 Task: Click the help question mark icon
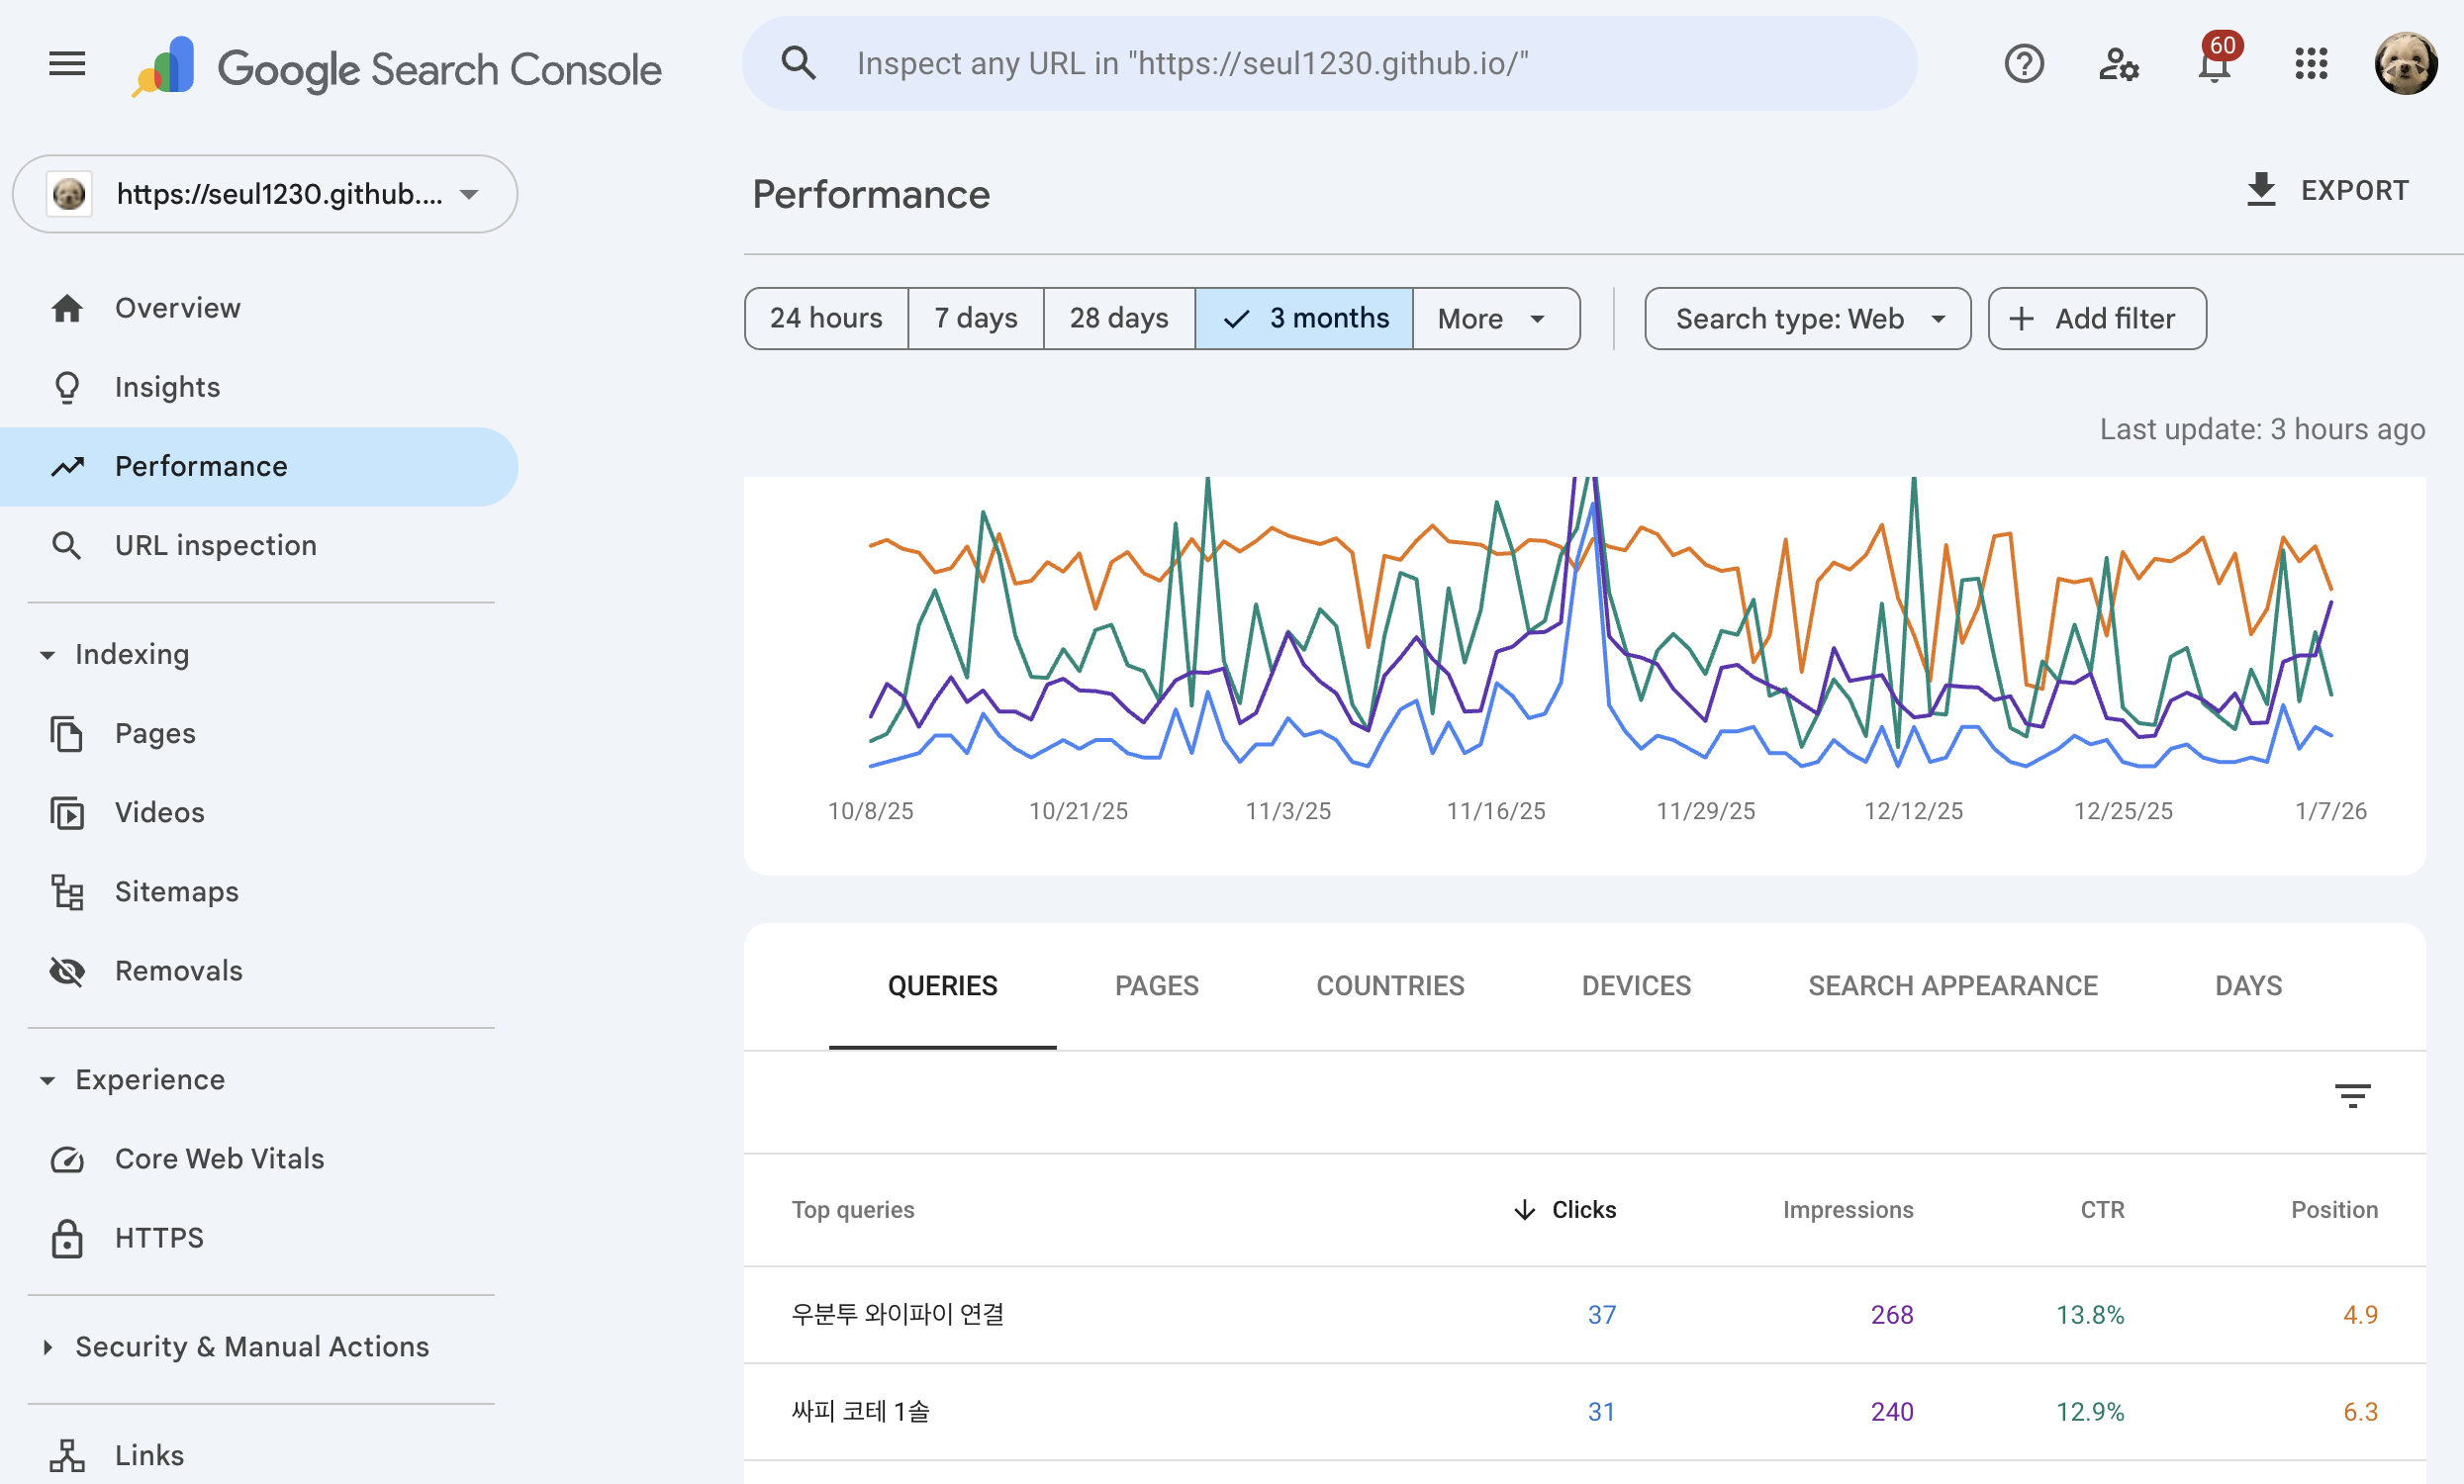(x=2023, y=64)
